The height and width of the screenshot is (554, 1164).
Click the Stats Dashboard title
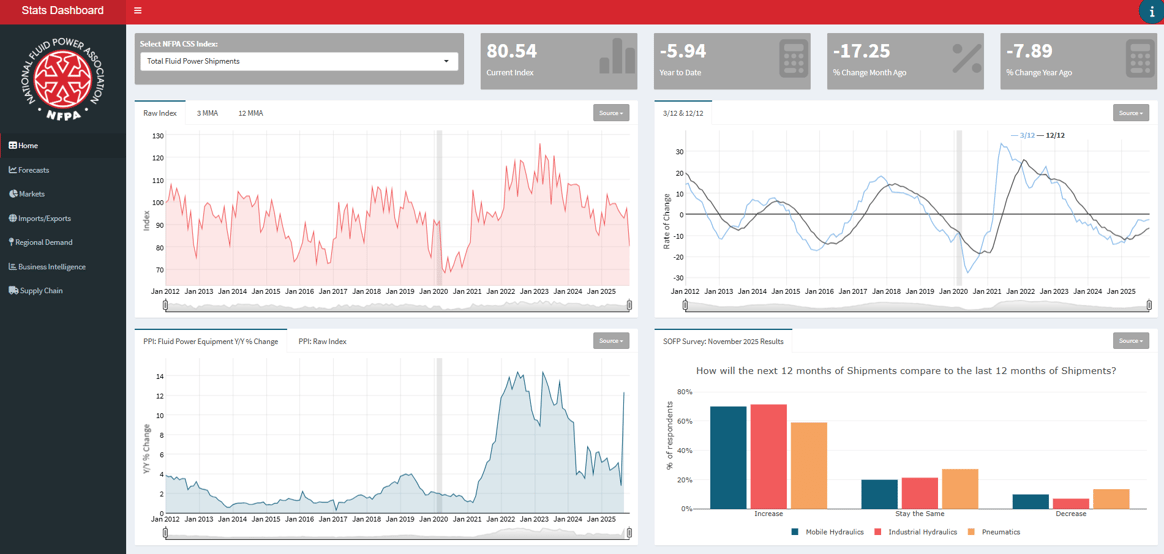click(x=63, y=11)
